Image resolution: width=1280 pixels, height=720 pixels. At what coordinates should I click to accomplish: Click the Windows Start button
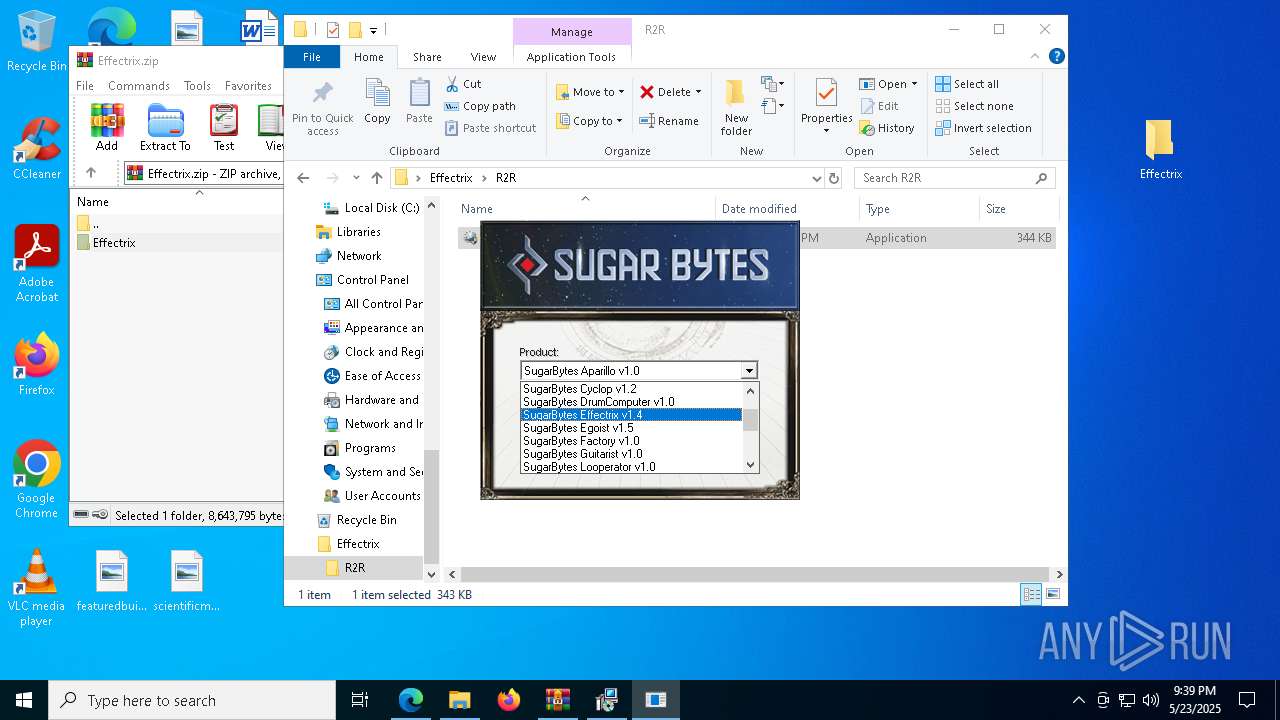[23, 700]
